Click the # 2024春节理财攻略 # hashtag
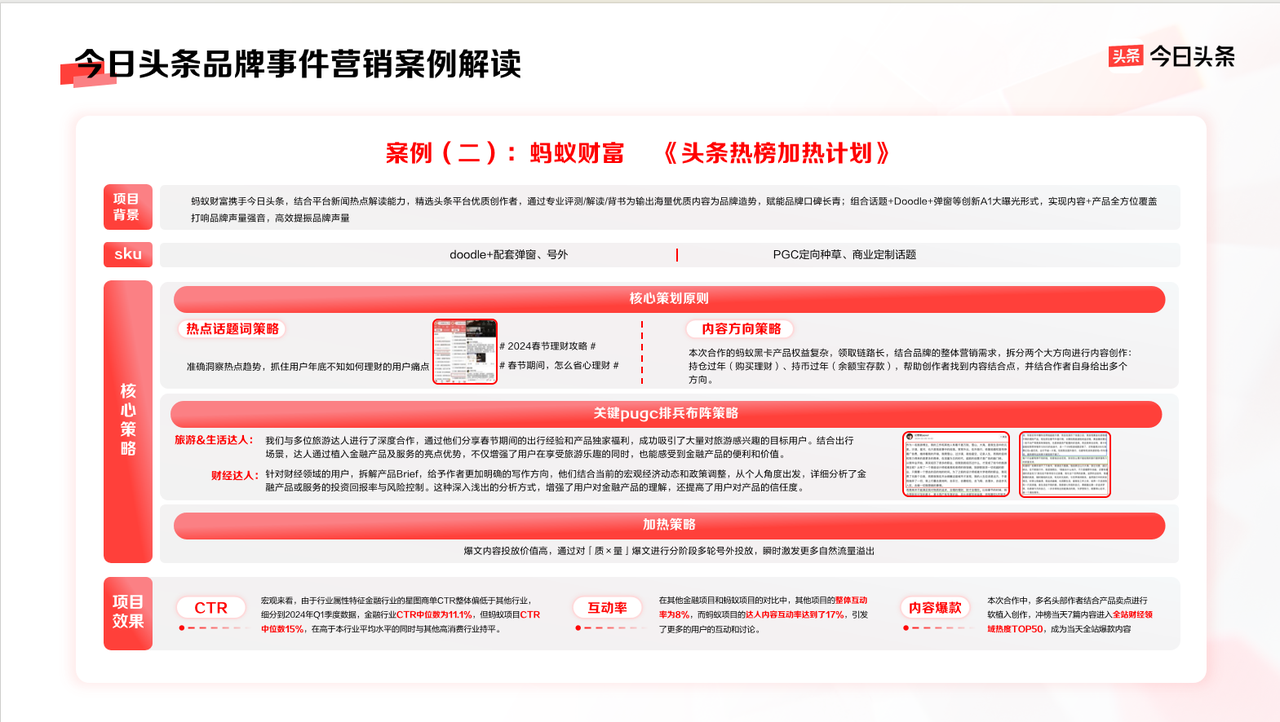The width and height of the screenshot is (1280, 722). [547, 346]
